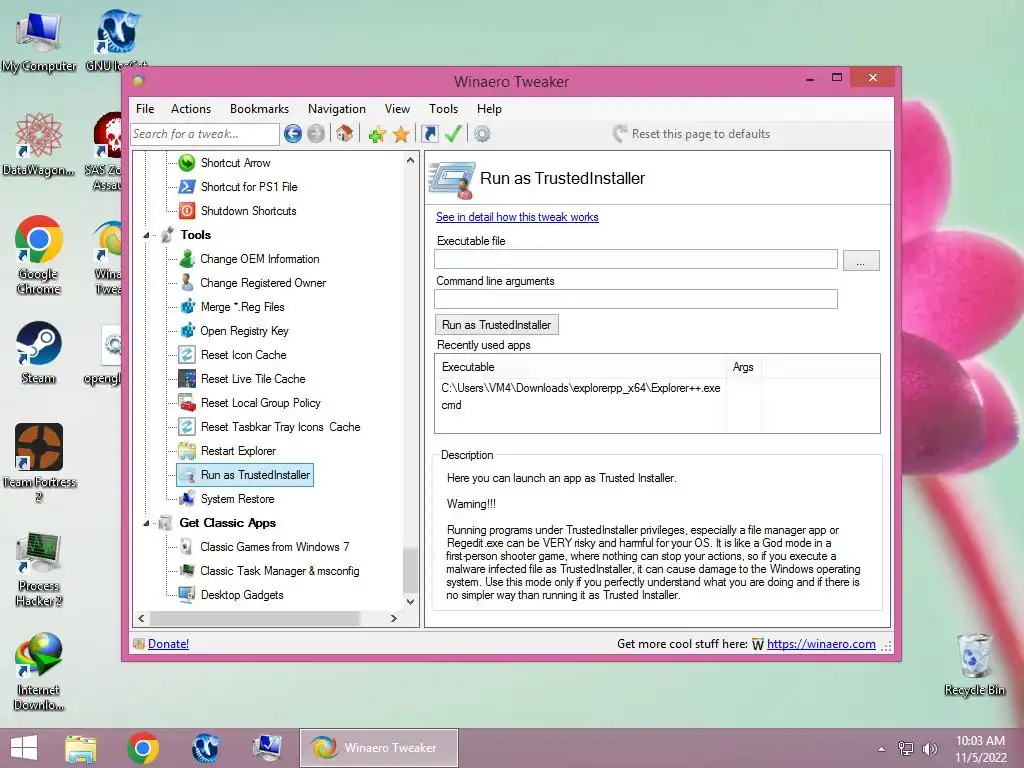Viewport: 1024px width, 768px height.
Task: Click tree horizontal scrollbar left arrow
Action: coord(141,618)
